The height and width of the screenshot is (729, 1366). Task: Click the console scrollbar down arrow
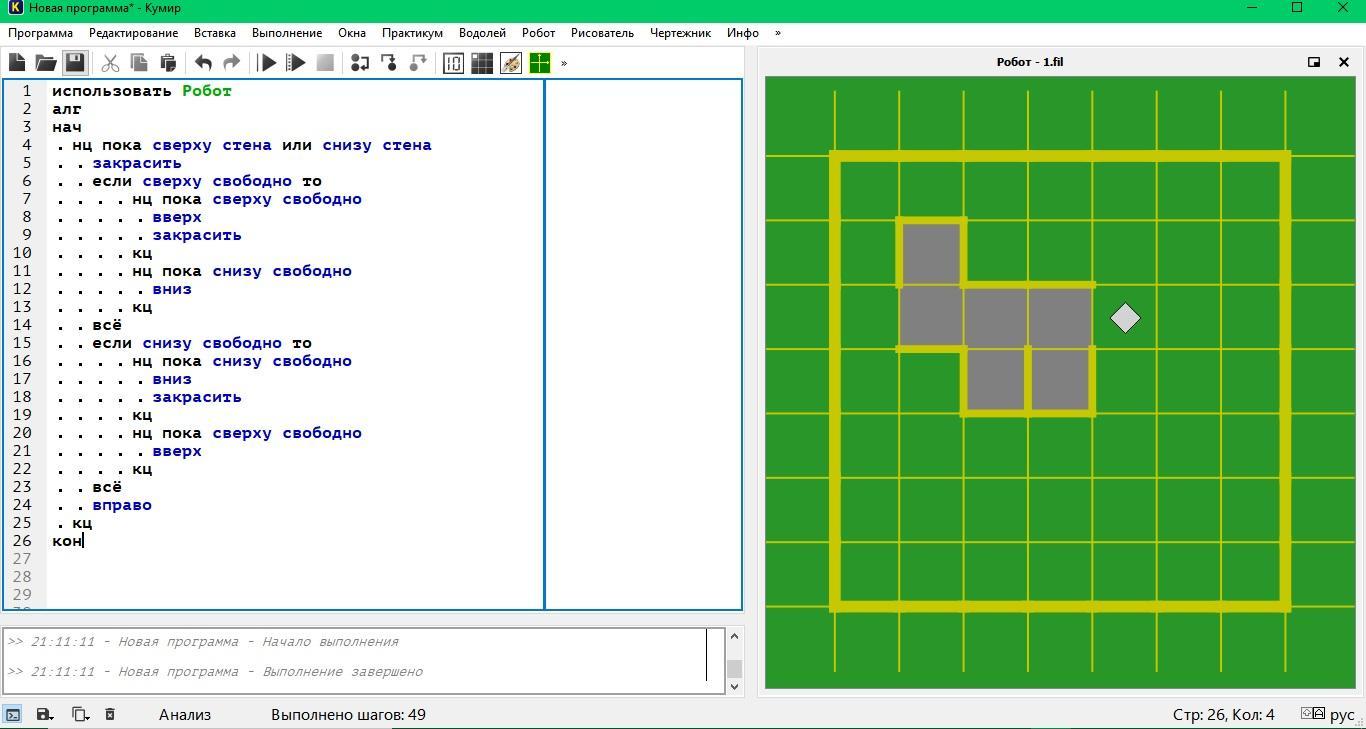coord(735,686)
